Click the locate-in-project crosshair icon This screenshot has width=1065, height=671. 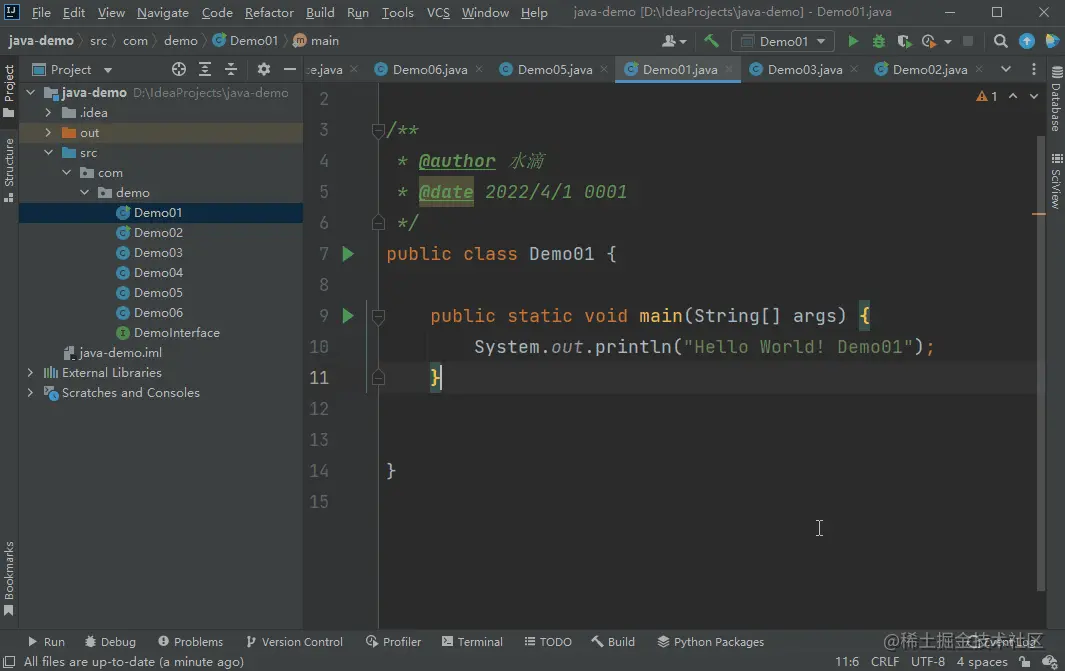[179, 69]
